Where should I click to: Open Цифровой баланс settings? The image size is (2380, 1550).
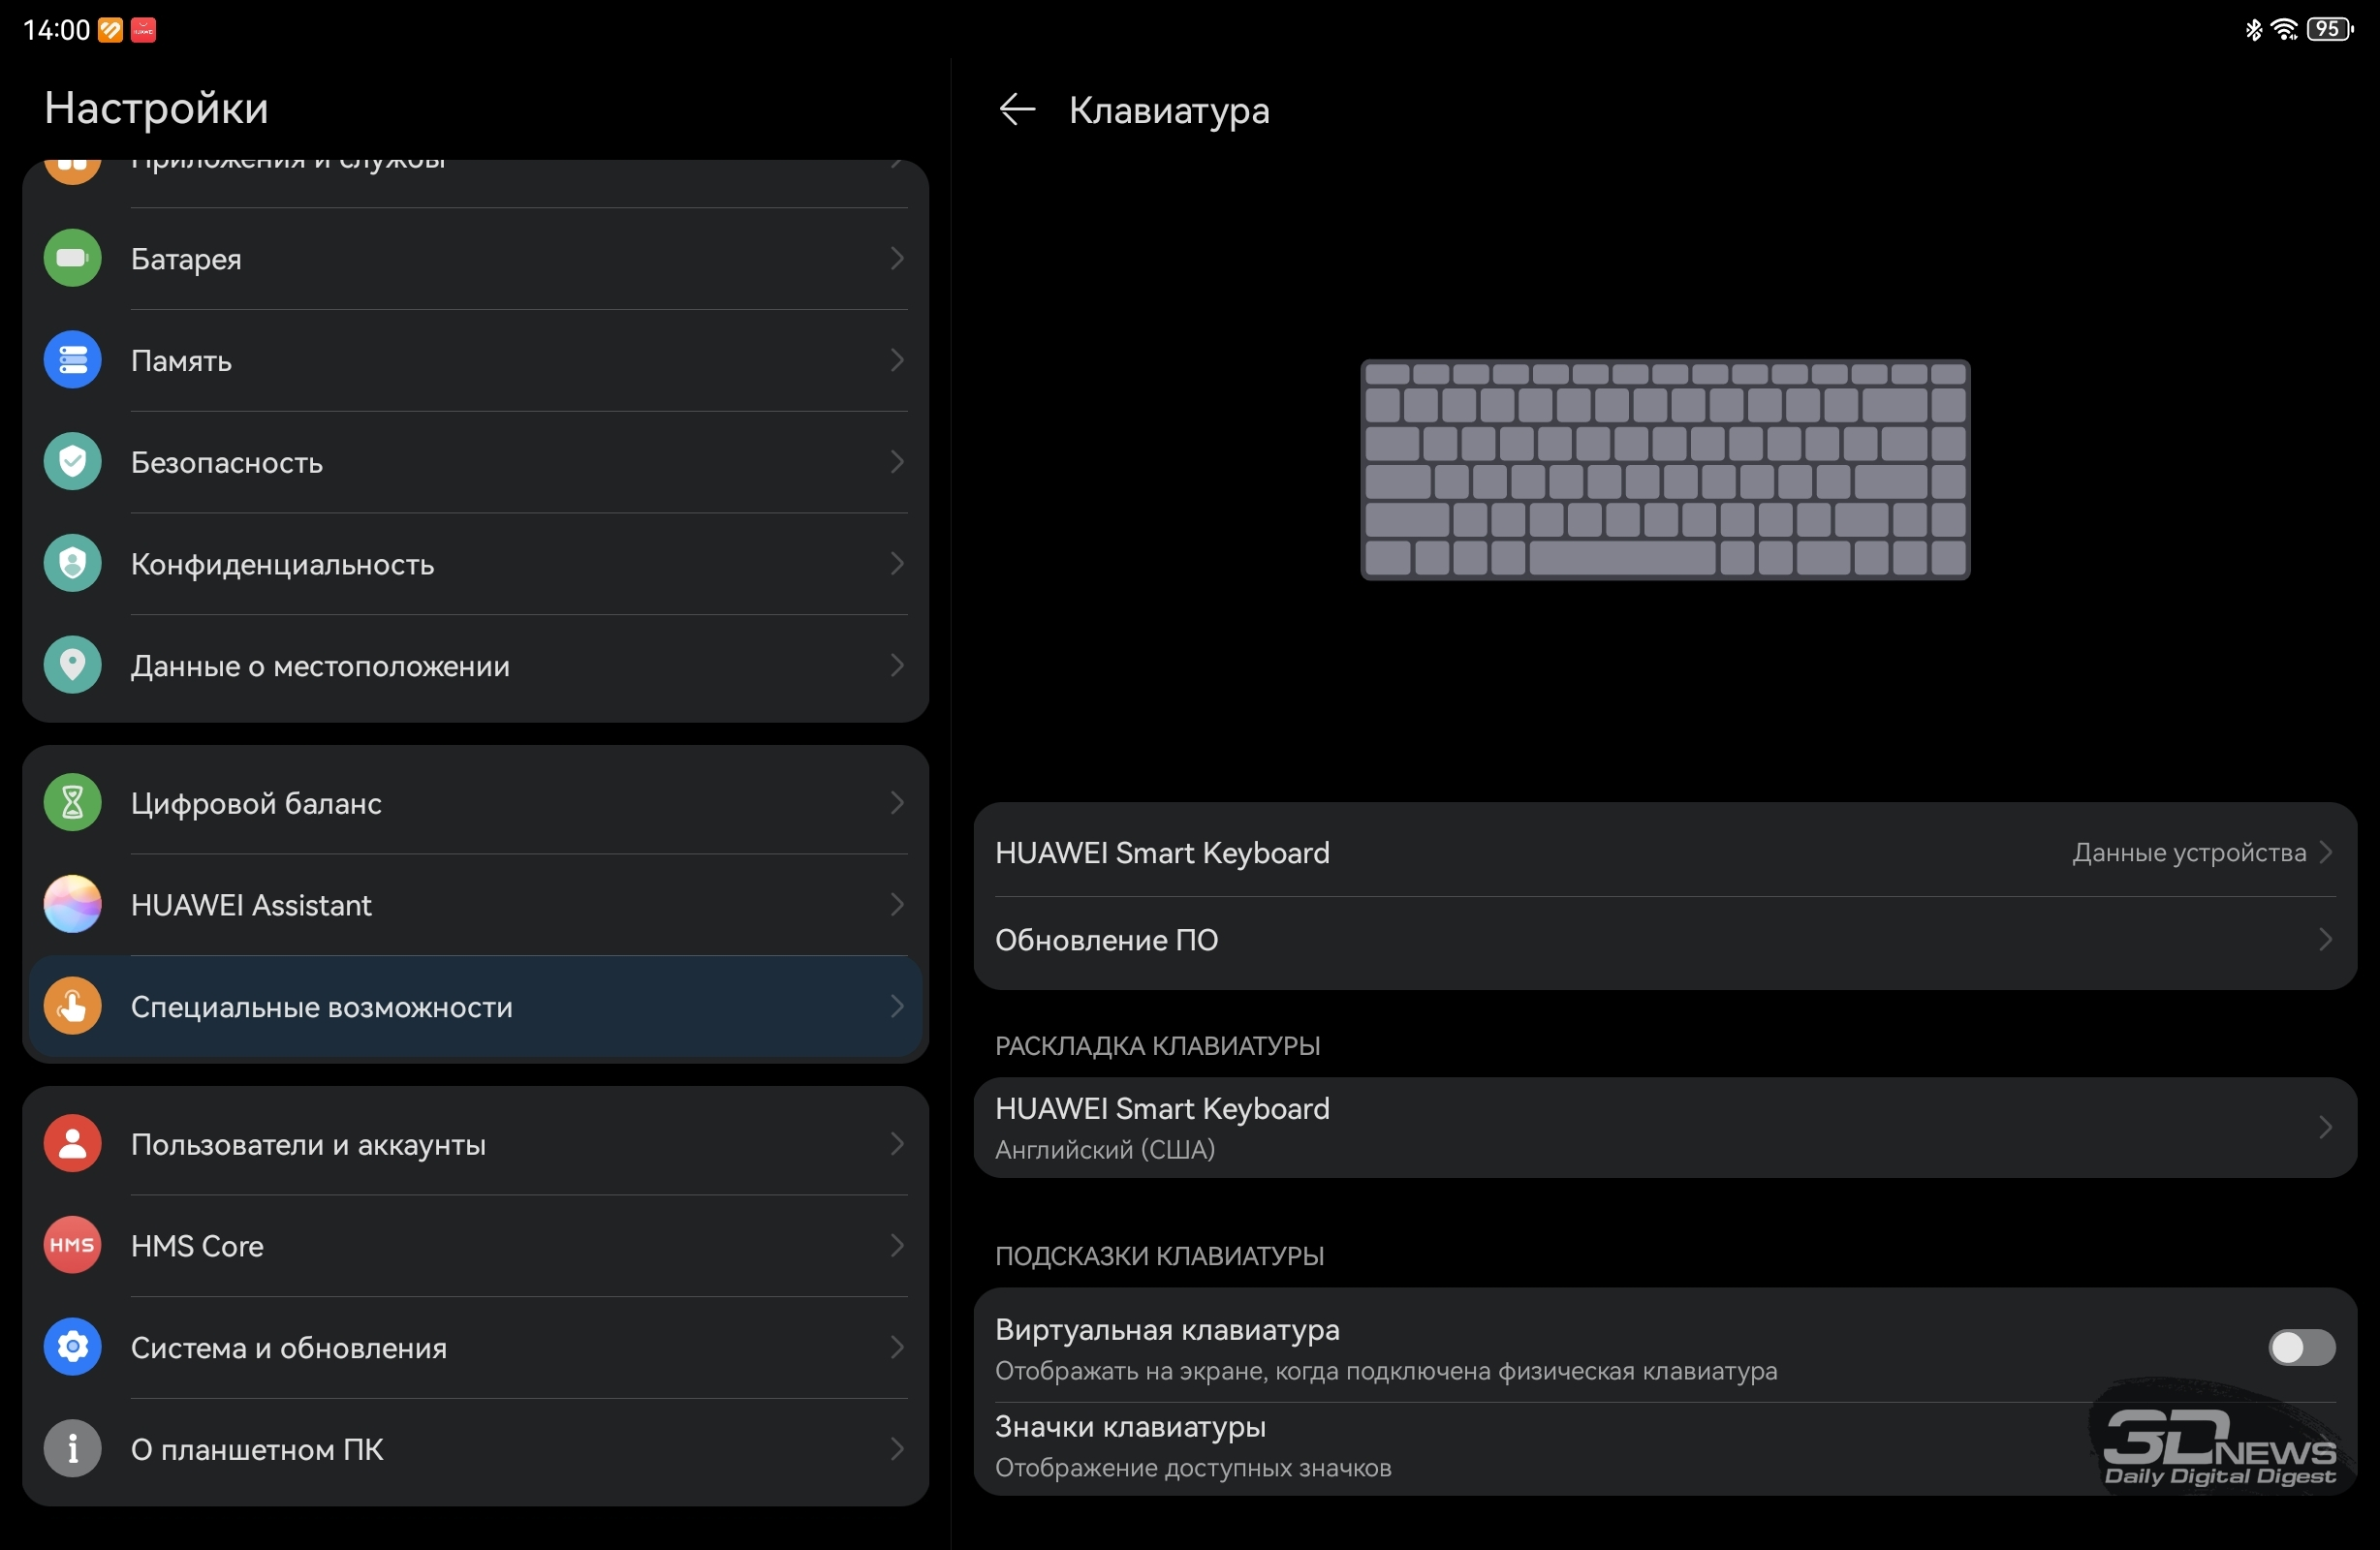click(x=475, y=803)
